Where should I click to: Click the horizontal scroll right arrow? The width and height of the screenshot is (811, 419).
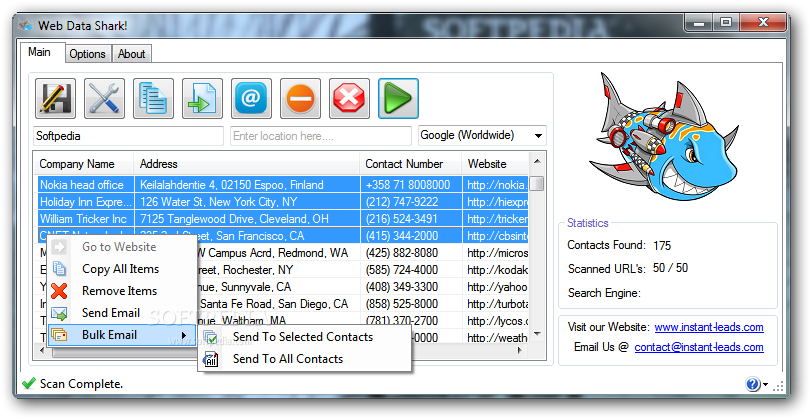pos(520,351)
